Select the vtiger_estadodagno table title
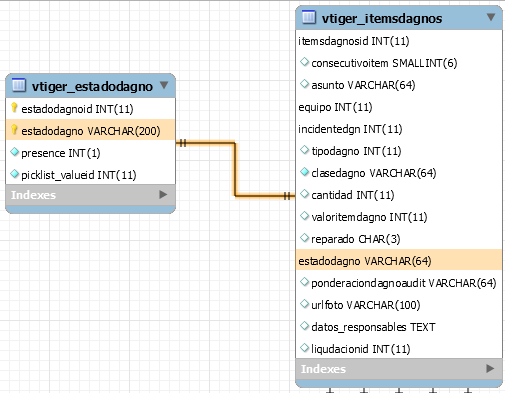Image resolution: width=505 pixels, height=393 pixels. coord(92,86)
